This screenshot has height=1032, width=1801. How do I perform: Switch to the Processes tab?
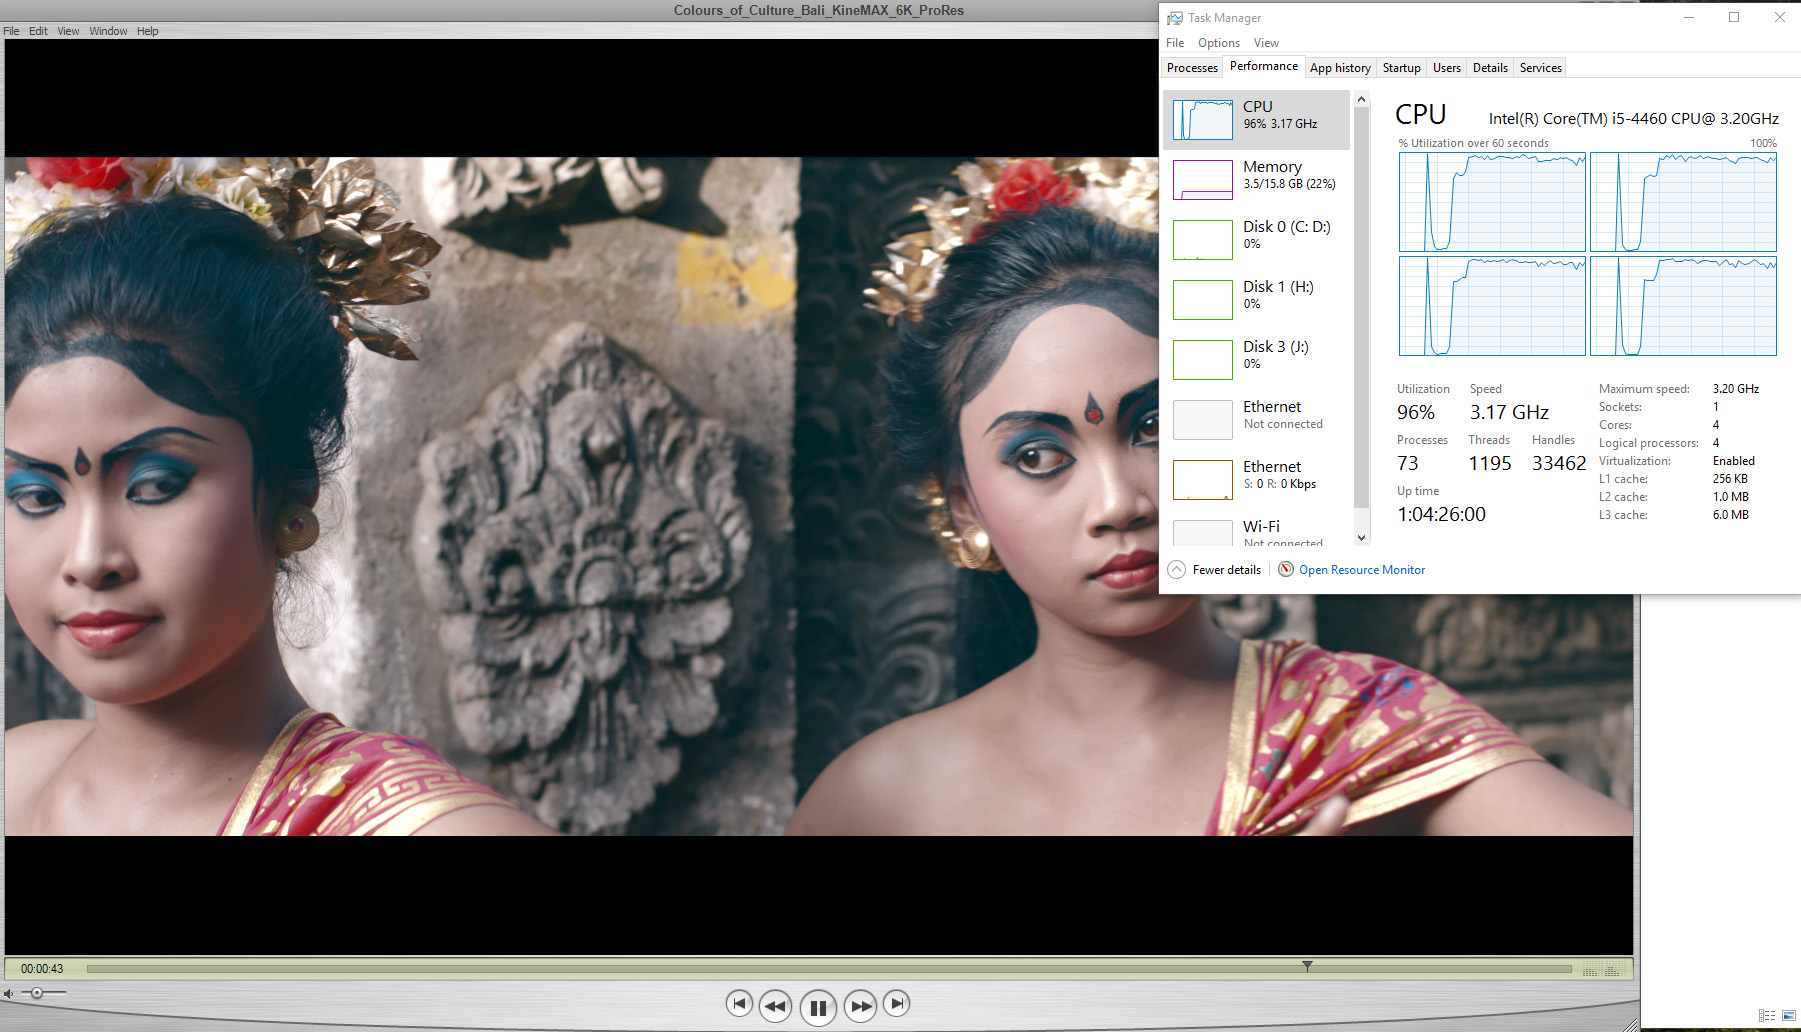[x=1192, y=68]
